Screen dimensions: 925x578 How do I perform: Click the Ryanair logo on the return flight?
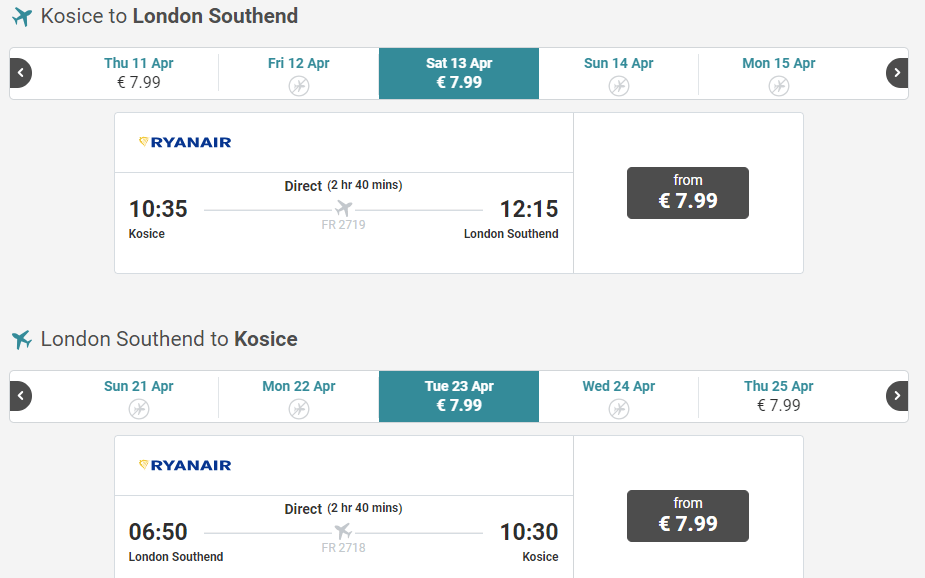tap(185, 465)
